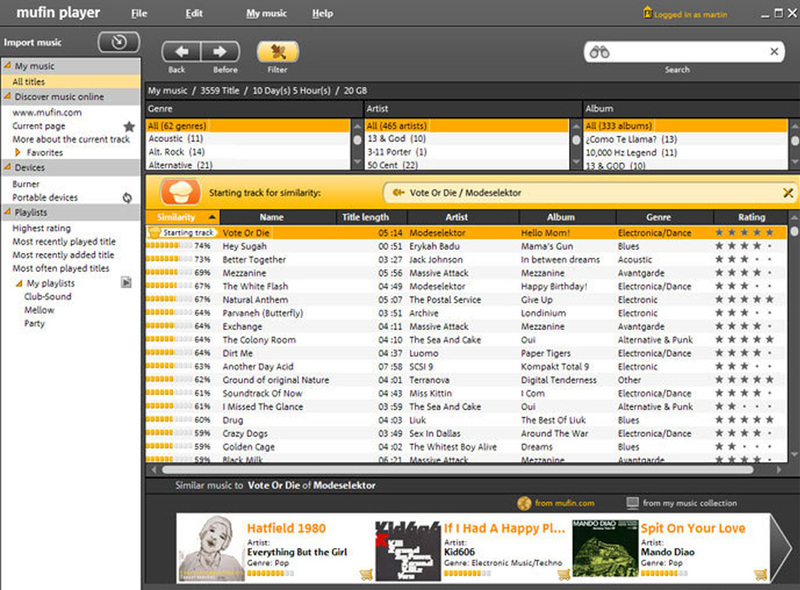
Task: Click Genre list scrollbar down arrow
Action: tap(357, 162)
